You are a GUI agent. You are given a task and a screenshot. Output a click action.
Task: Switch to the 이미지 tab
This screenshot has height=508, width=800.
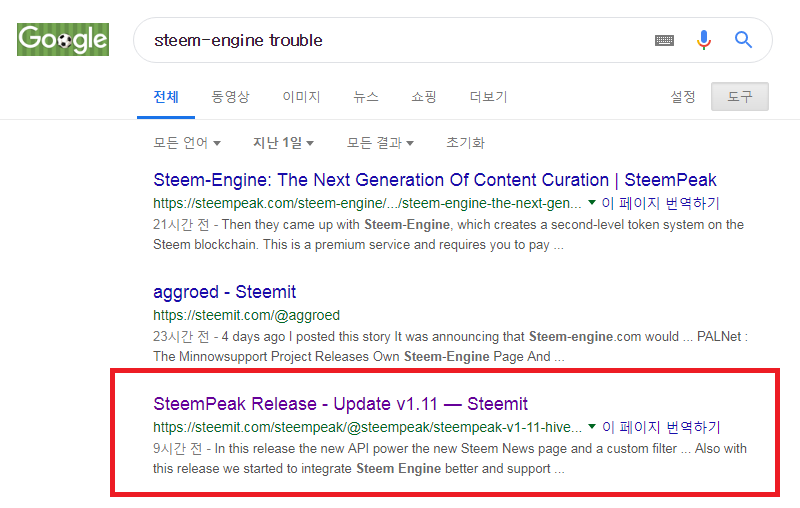(301, 96)
